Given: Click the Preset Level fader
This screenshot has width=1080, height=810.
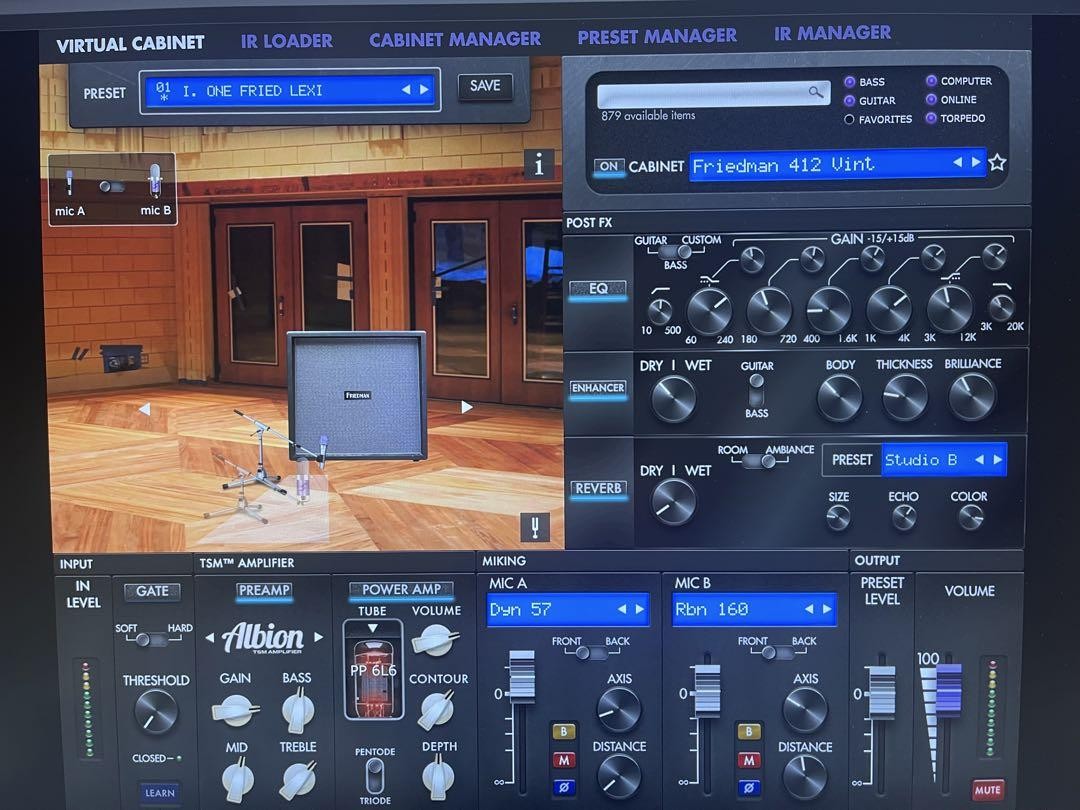Looking at the screenshot, I should click(x=882, y=692).
